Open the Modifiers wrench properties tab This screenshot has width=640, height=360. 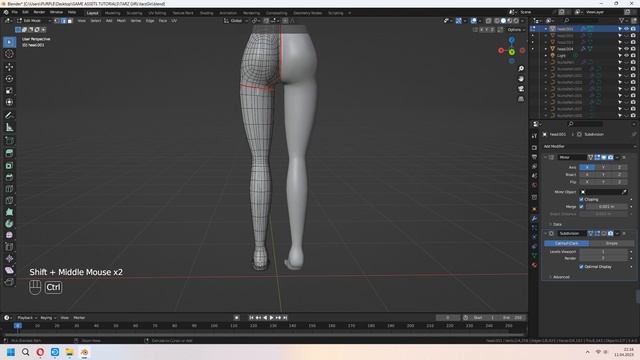534,218
